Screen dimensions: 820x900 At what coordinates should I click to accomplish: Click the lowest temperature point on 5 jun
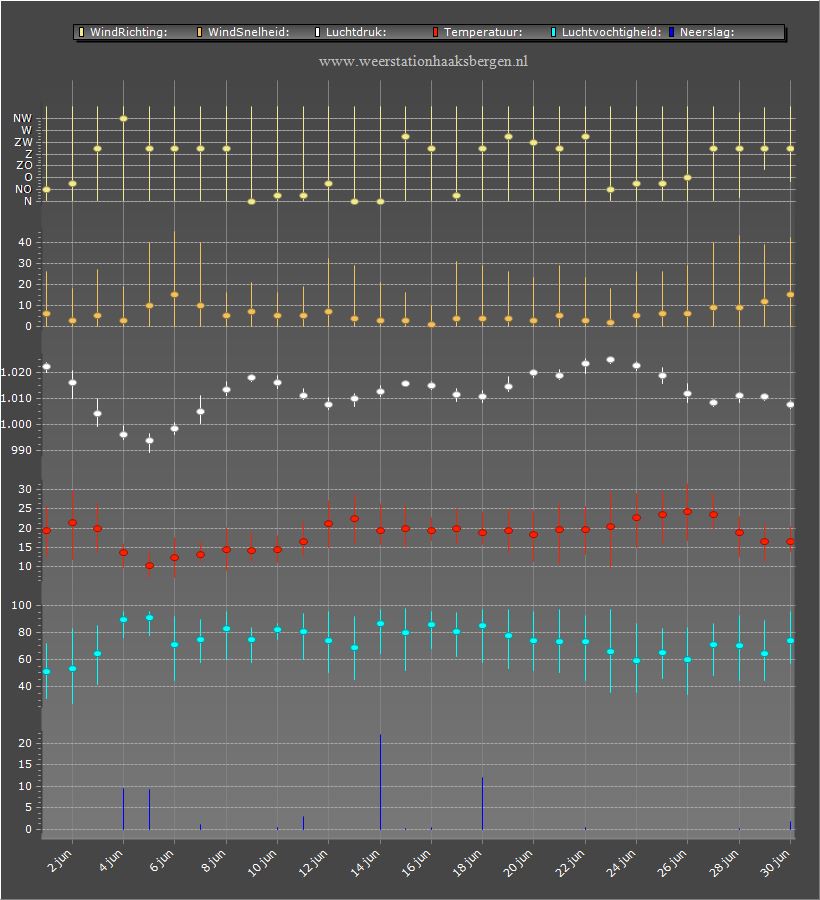click(149, 566)
